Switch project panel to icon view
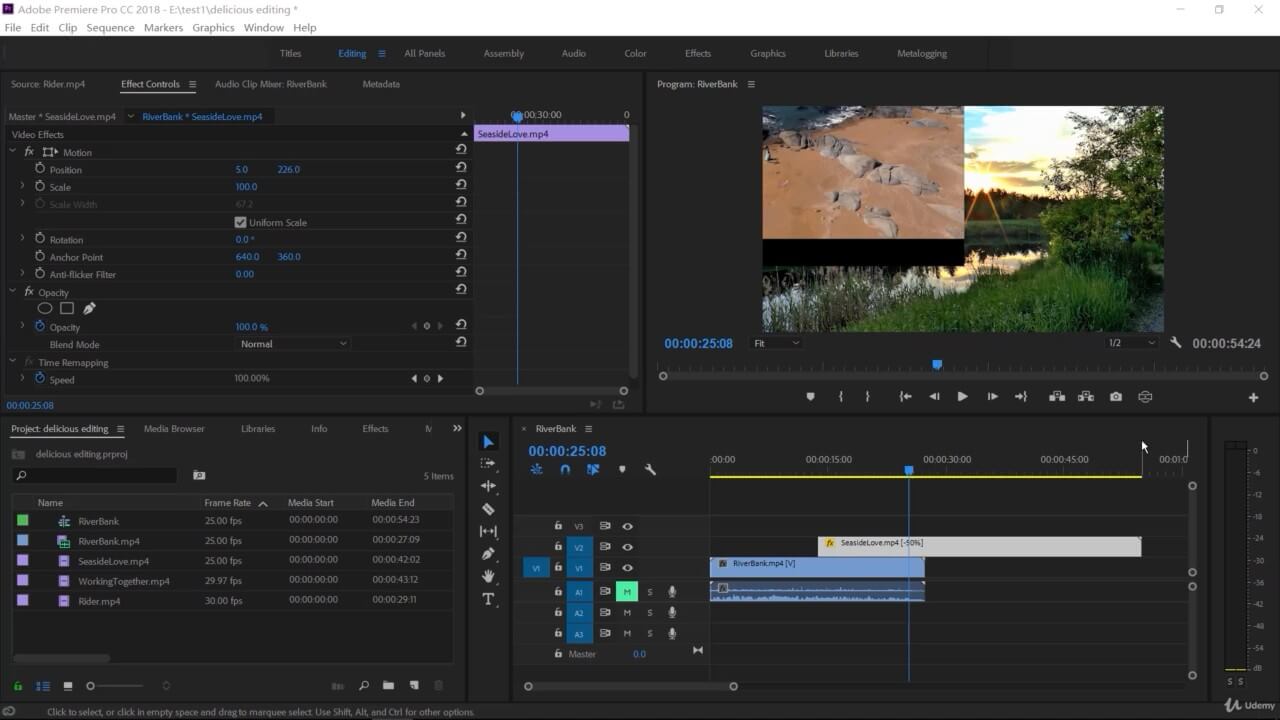 pos(68,686)
